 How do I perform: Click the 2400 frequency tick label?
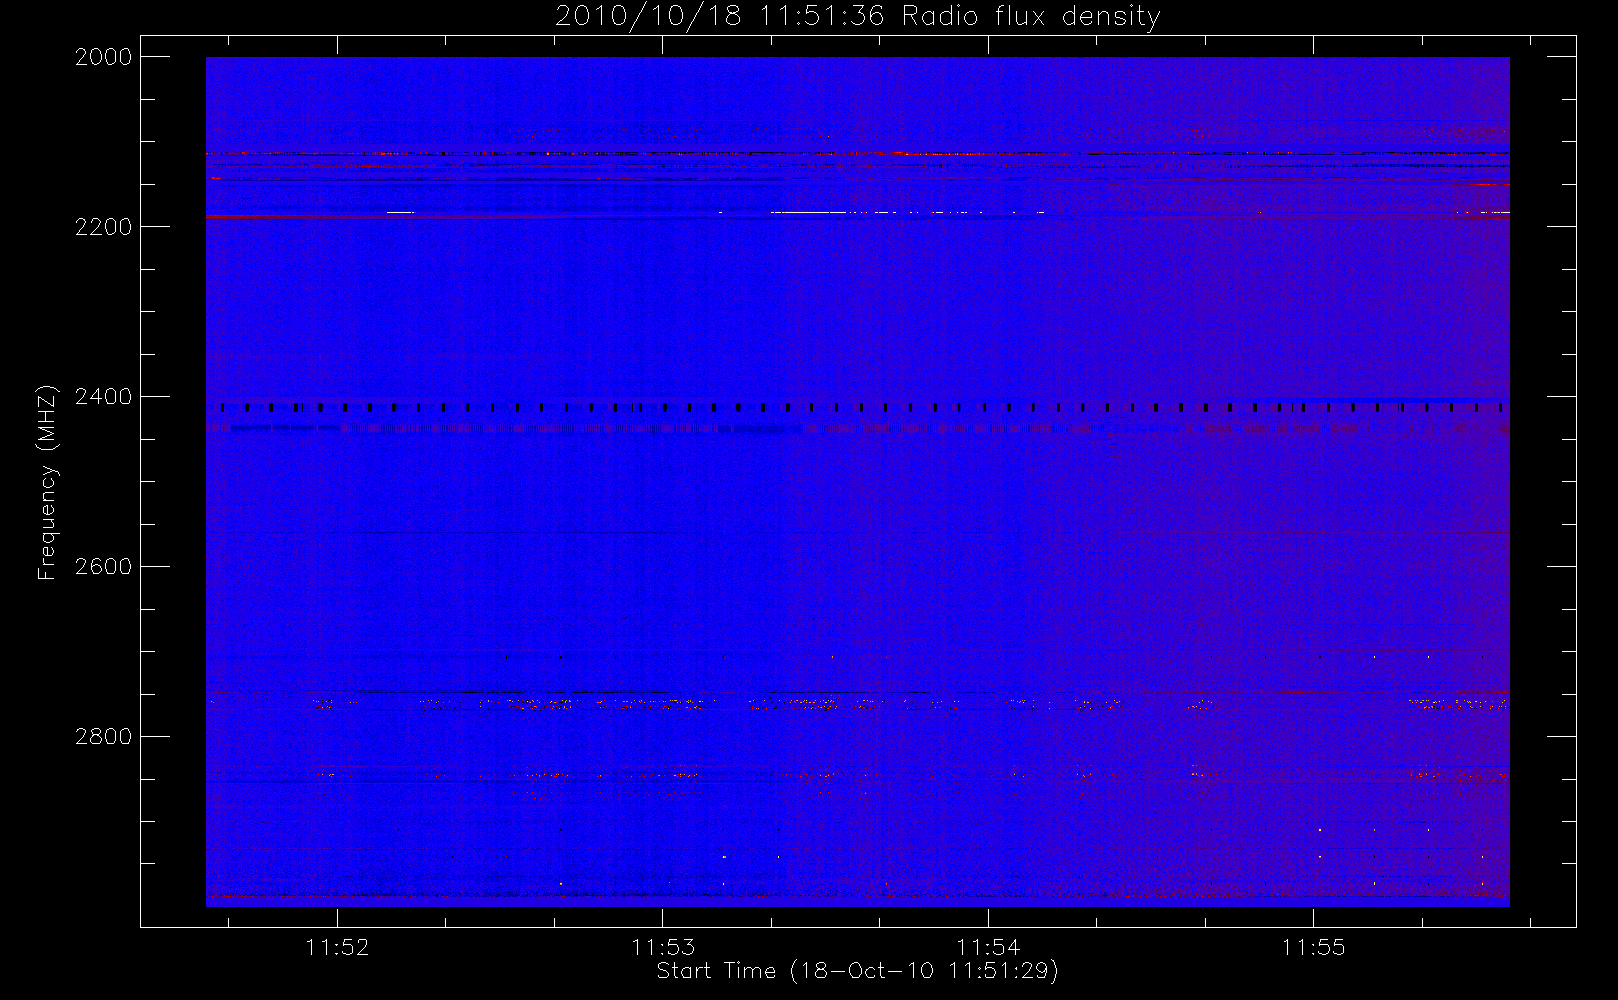(x=104, y=397)
